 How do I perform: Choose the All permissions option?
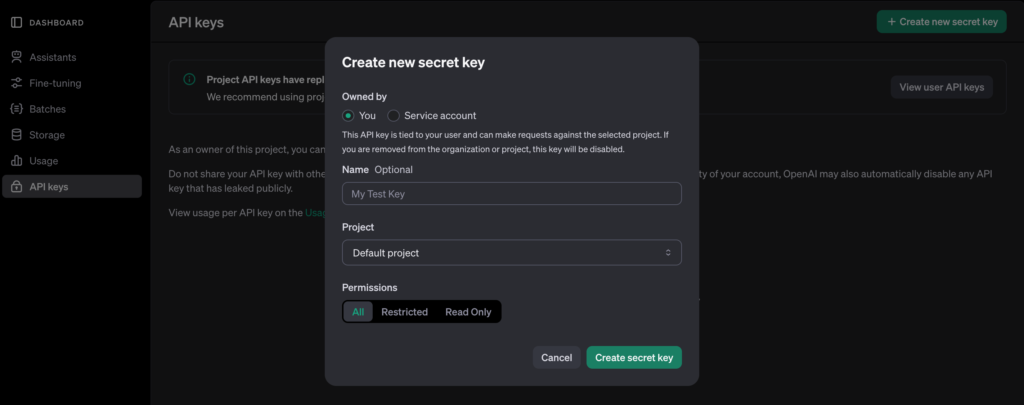pyautogui.click(x=358, y=312)
